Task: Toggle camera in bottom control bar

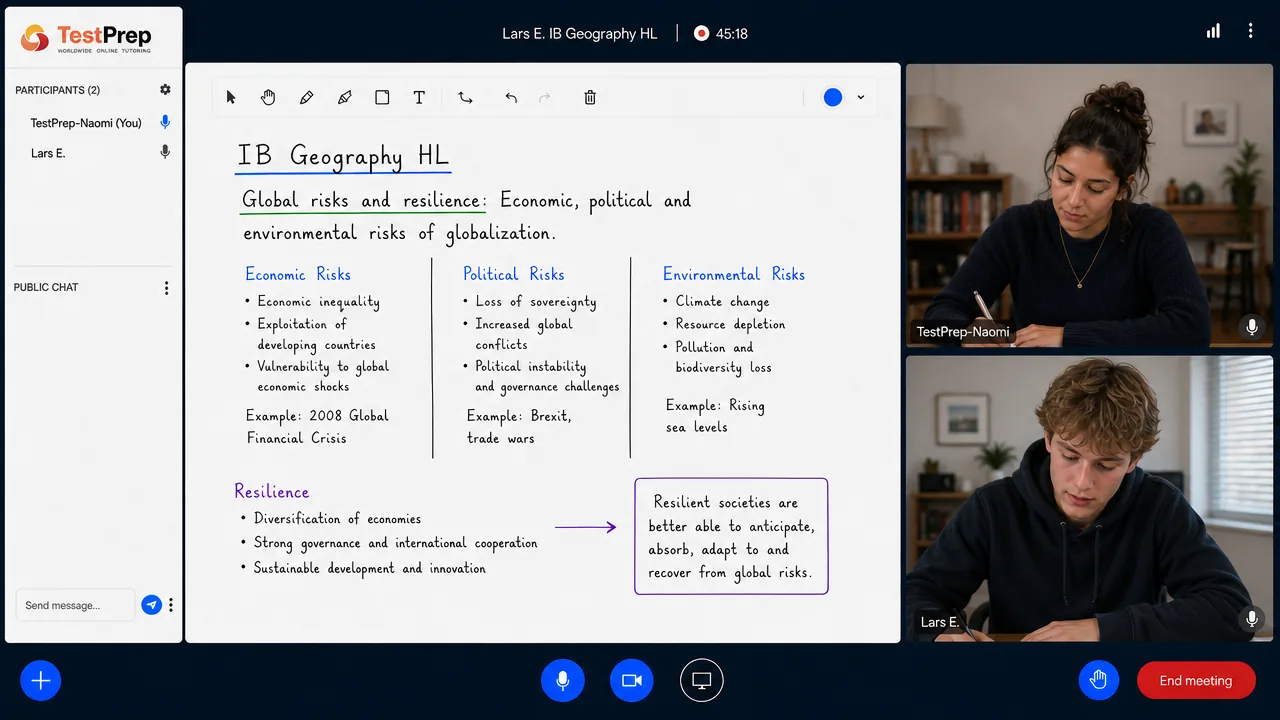Action: [x=632, y=681]
